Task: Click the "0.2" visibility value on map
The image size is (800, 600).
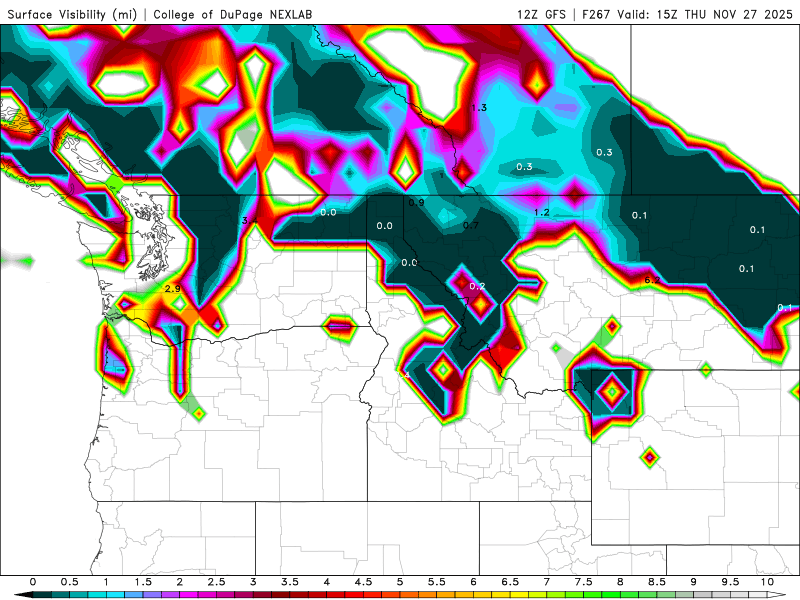Action: pyautogui.click(x=477, y=286)
